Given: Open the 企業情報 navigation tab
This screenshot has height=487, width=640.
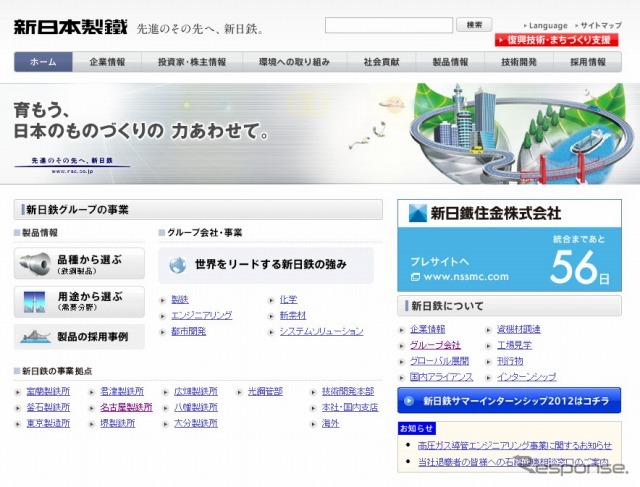Looking at the screenshot, I should click(107, 62).
